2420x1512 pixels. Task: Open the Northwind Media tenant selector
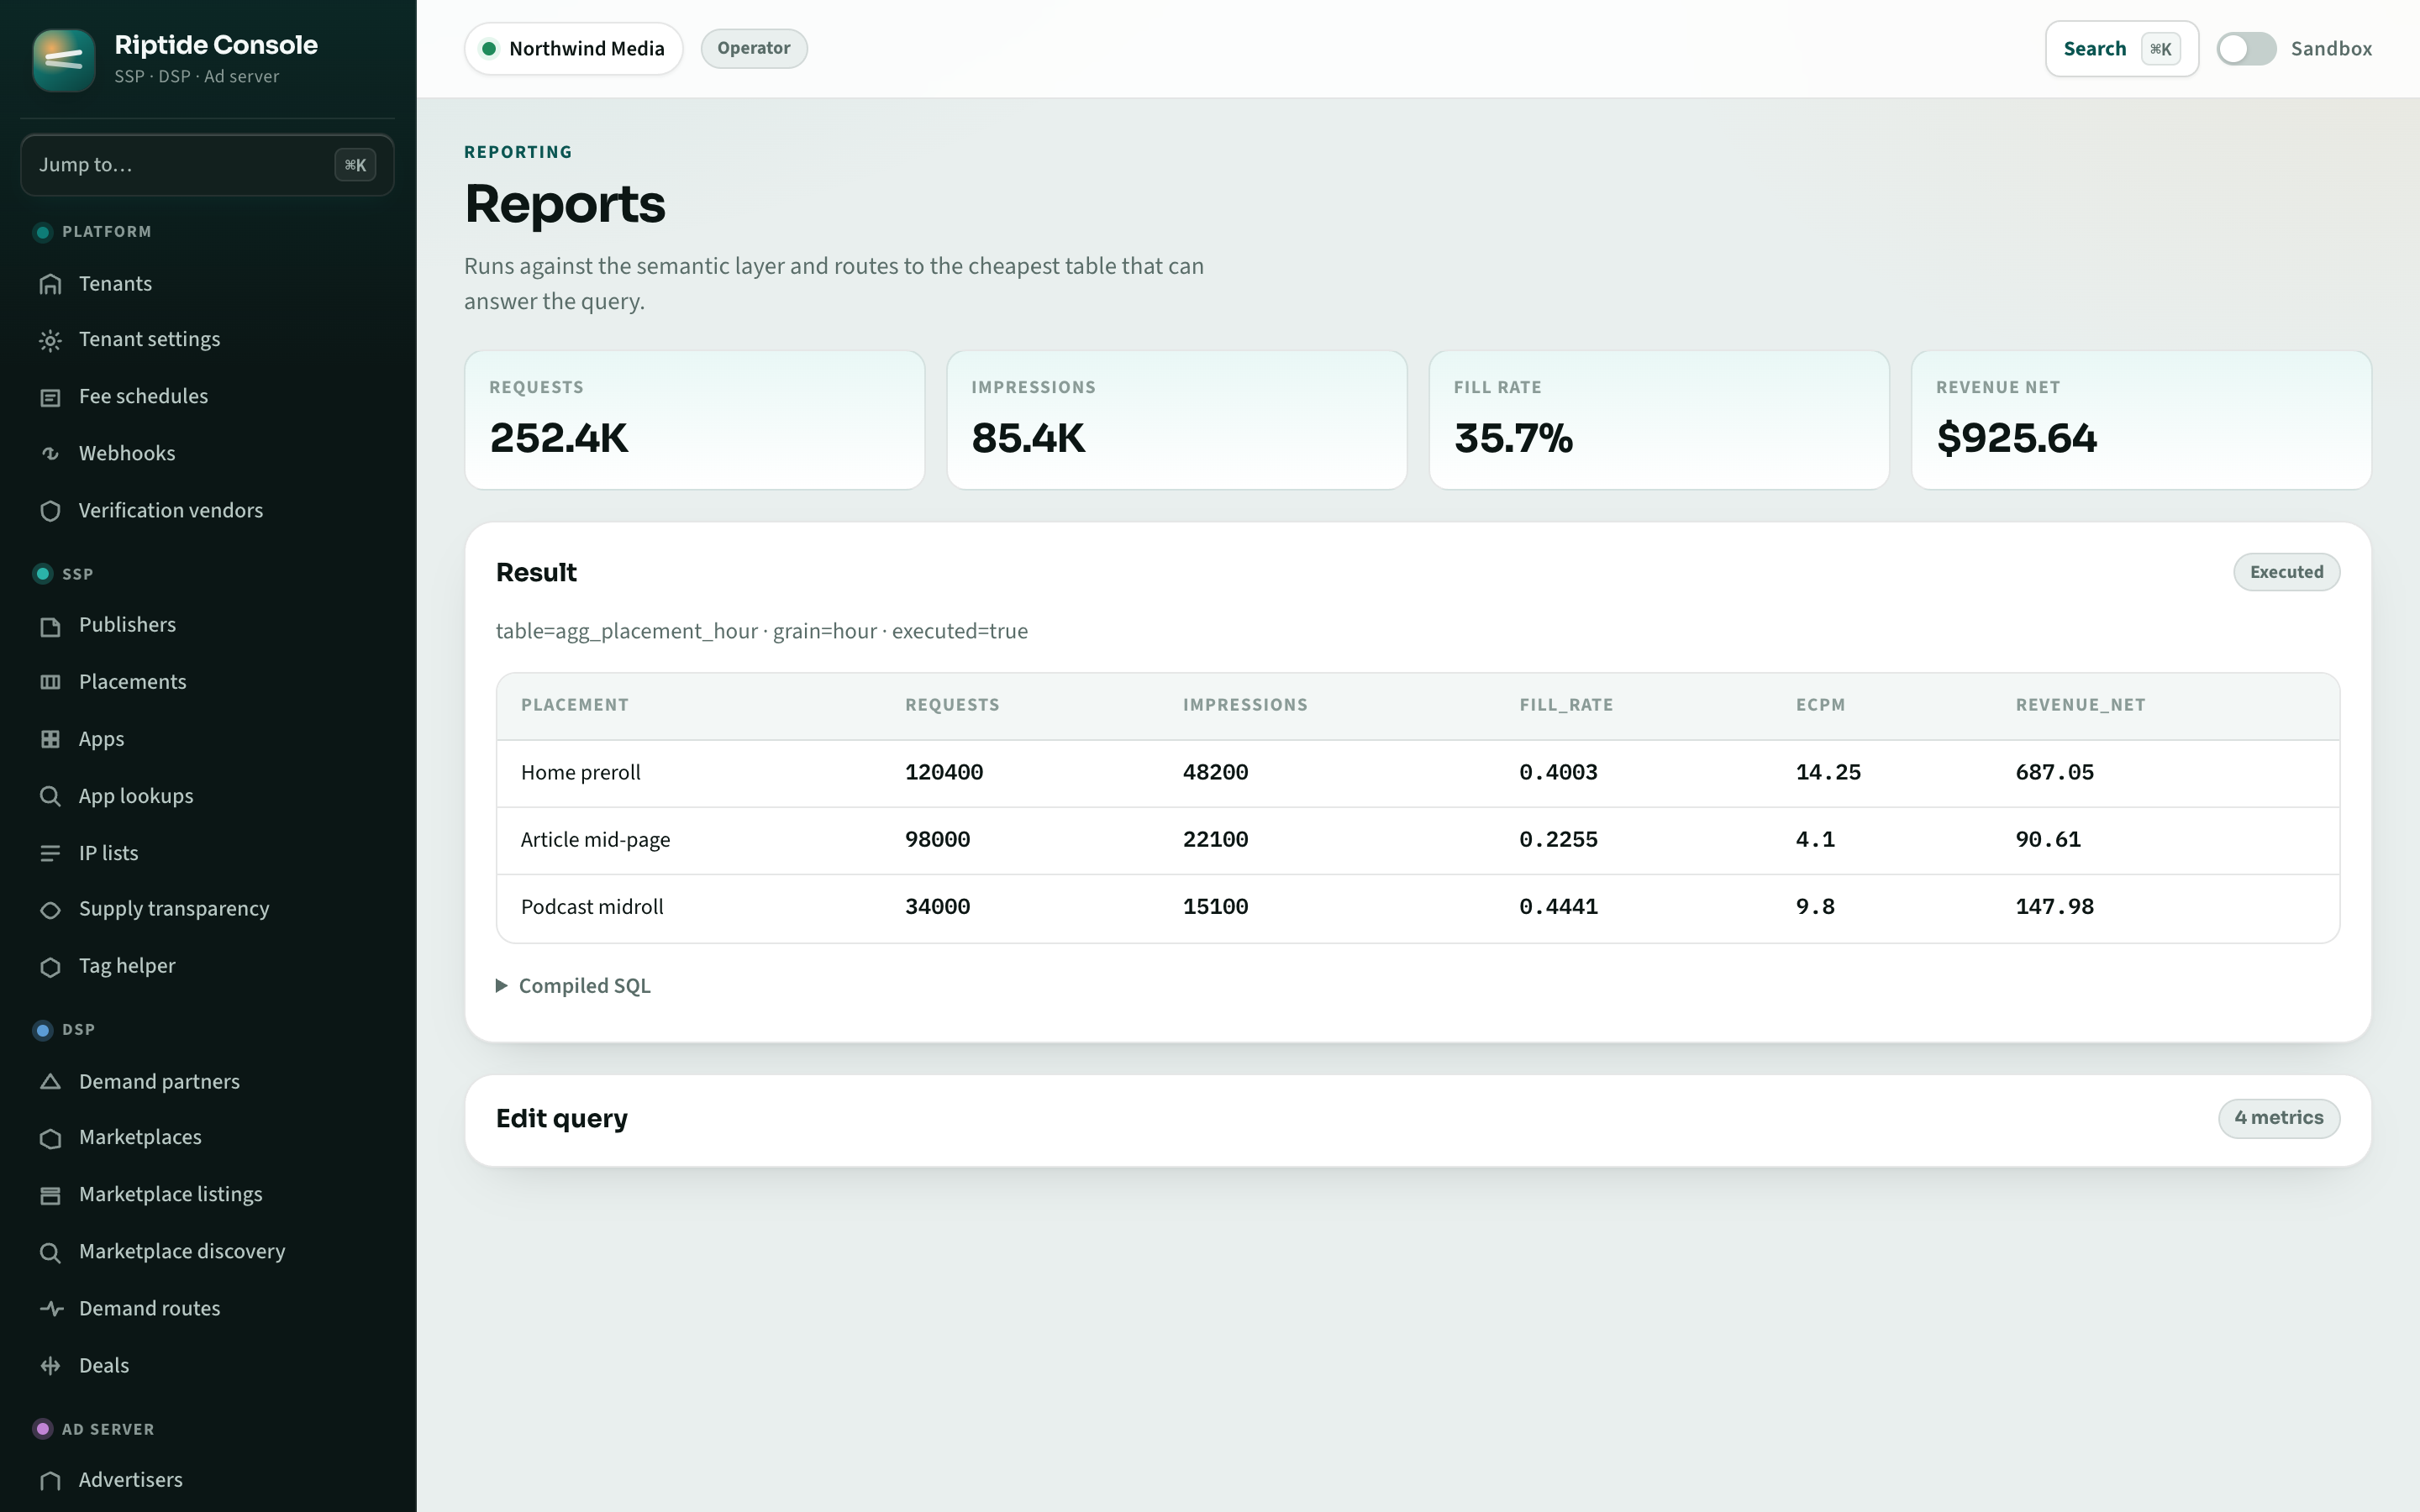[x=573, y=49]
